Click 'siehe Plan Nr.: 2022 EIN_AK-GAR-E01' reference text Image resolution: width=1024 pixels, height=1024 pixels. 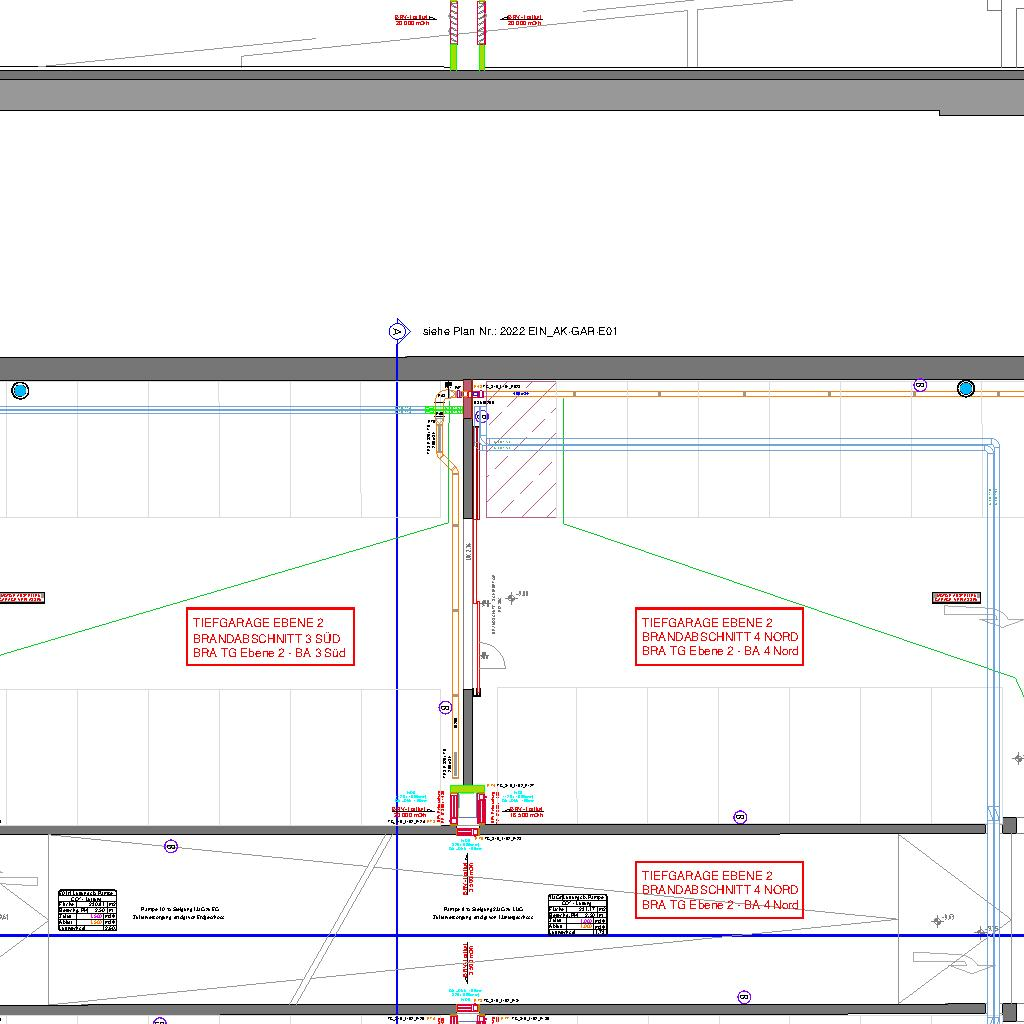[520, 331]
